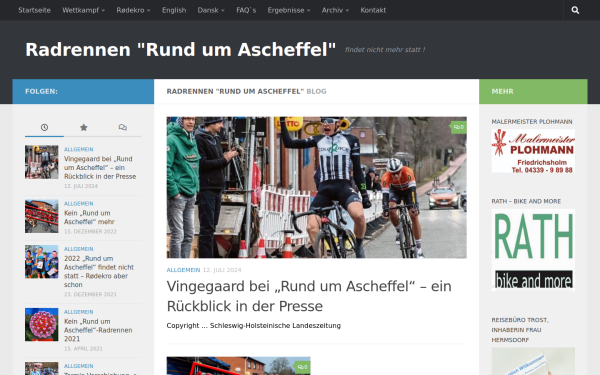Expand the Wettkampf menu
600x375 pixels.
click(x=83, y=10)
